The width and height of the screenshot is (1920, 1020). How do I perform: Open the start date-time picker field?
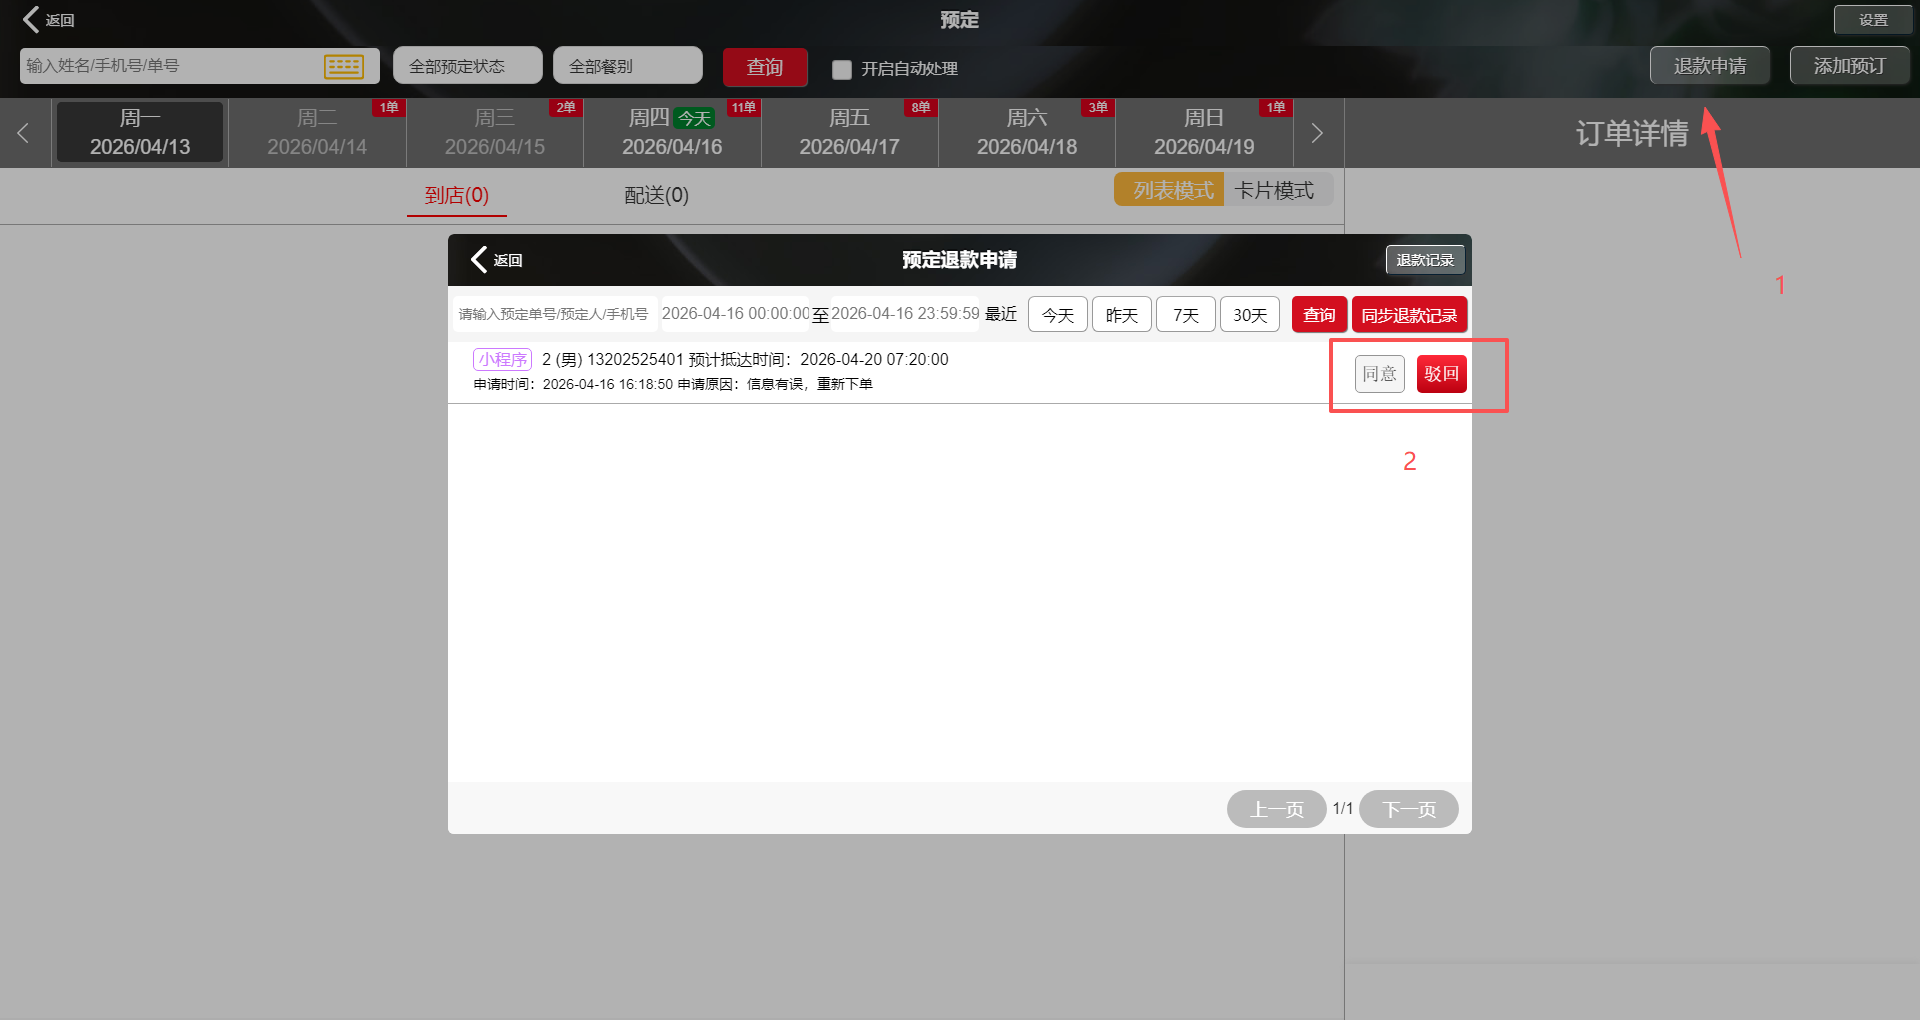coord(735,314)
